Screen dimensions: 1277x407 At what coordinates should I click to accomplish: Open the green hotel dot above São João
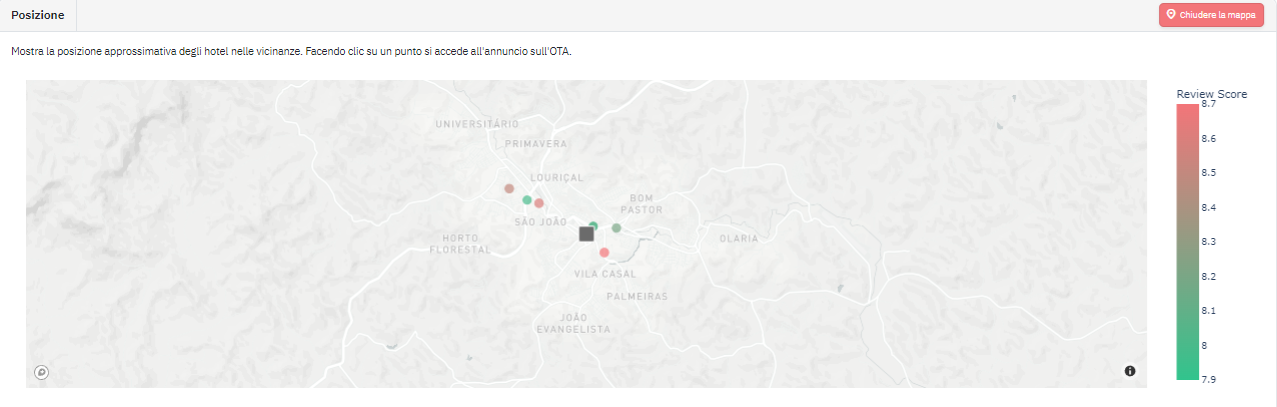[527, 200]
